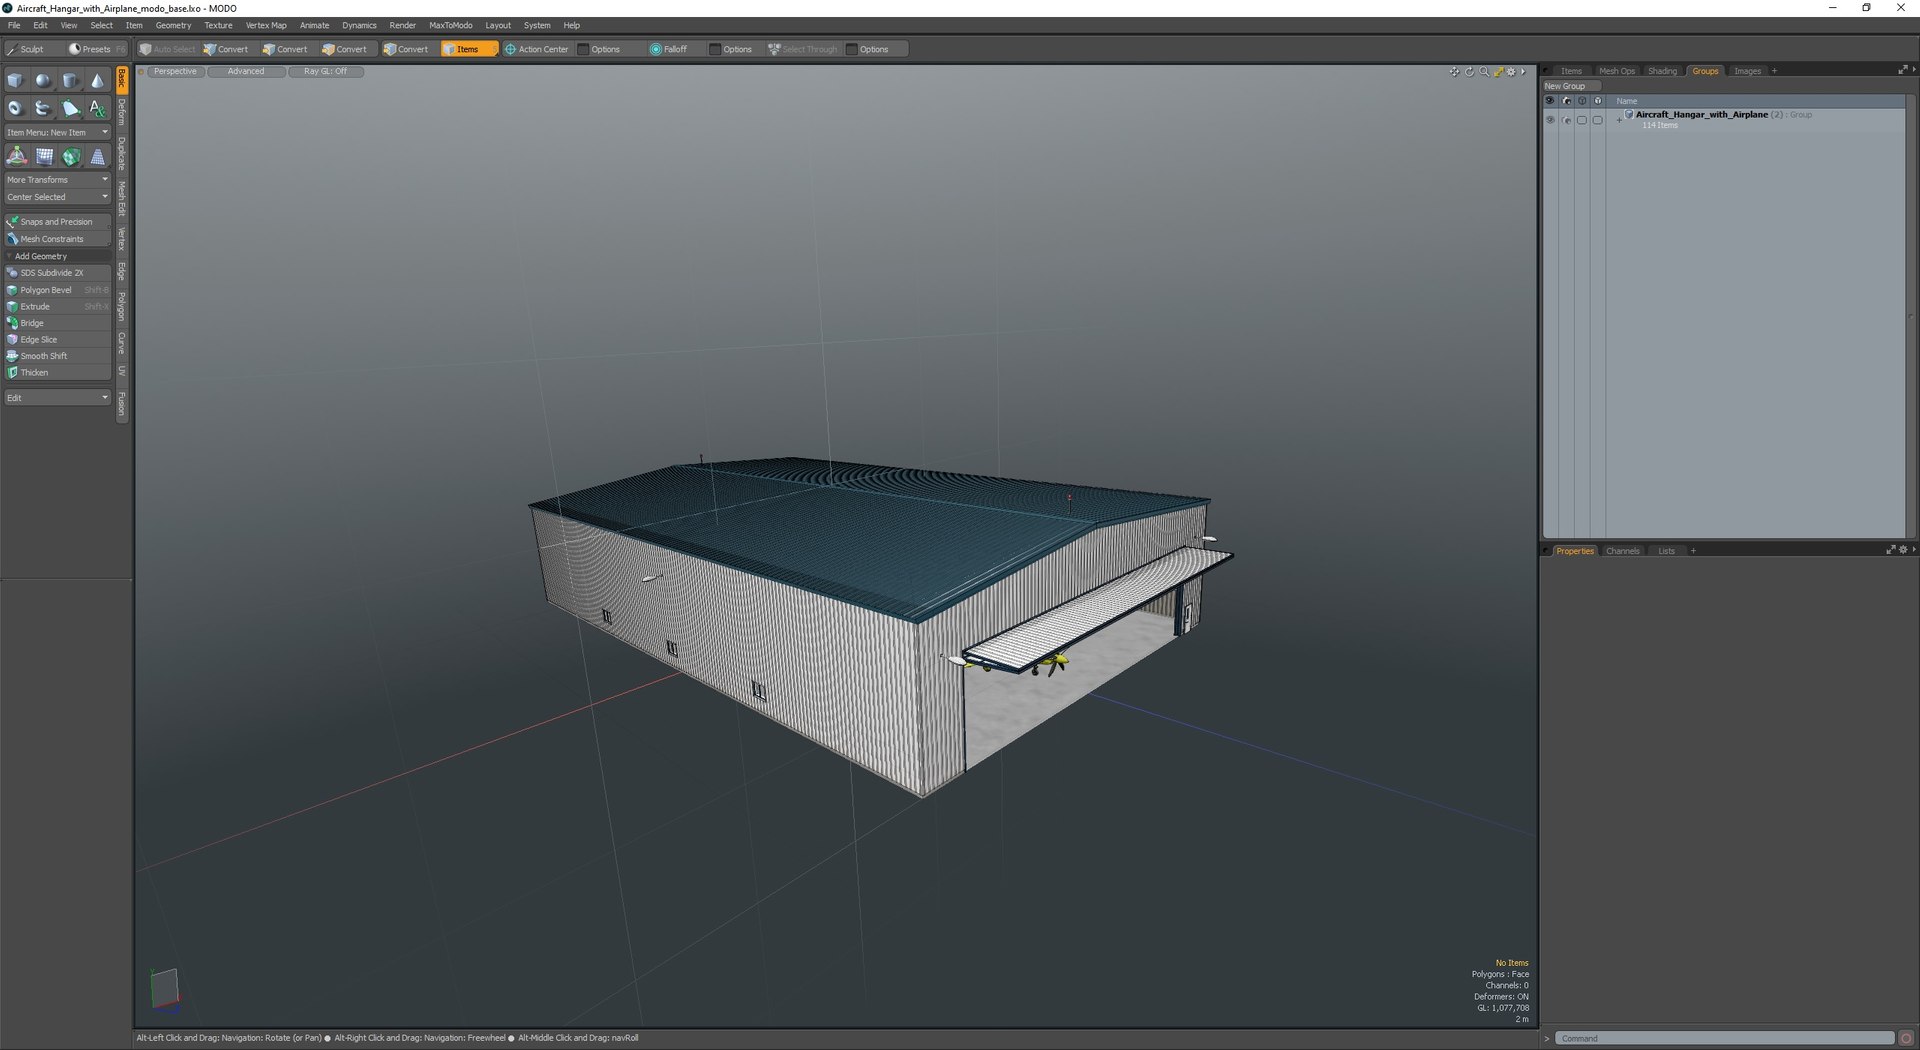Expand the Aircraft_Hangar_with_Airplane group
This screenshot has width=1920, height=1050.
click(x=1619, y=120)
